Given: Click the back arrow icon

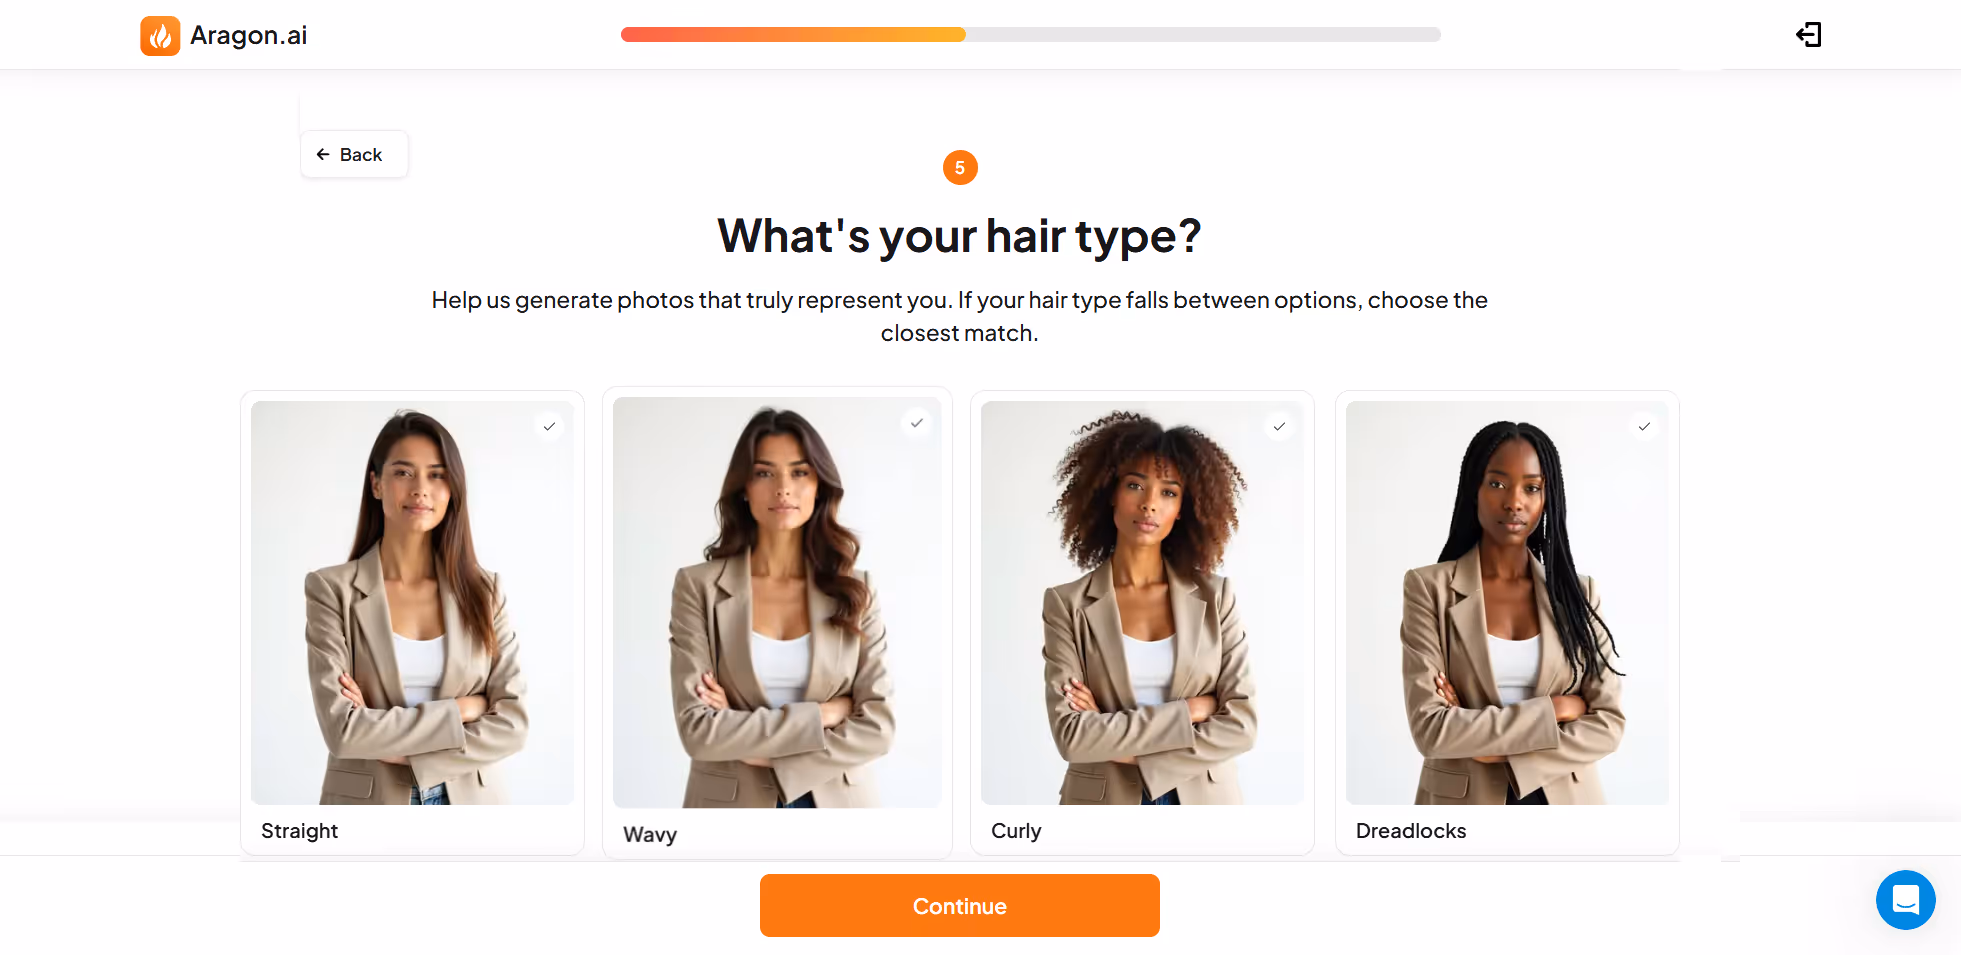Looking at the screenshot, I should [323, 154].
